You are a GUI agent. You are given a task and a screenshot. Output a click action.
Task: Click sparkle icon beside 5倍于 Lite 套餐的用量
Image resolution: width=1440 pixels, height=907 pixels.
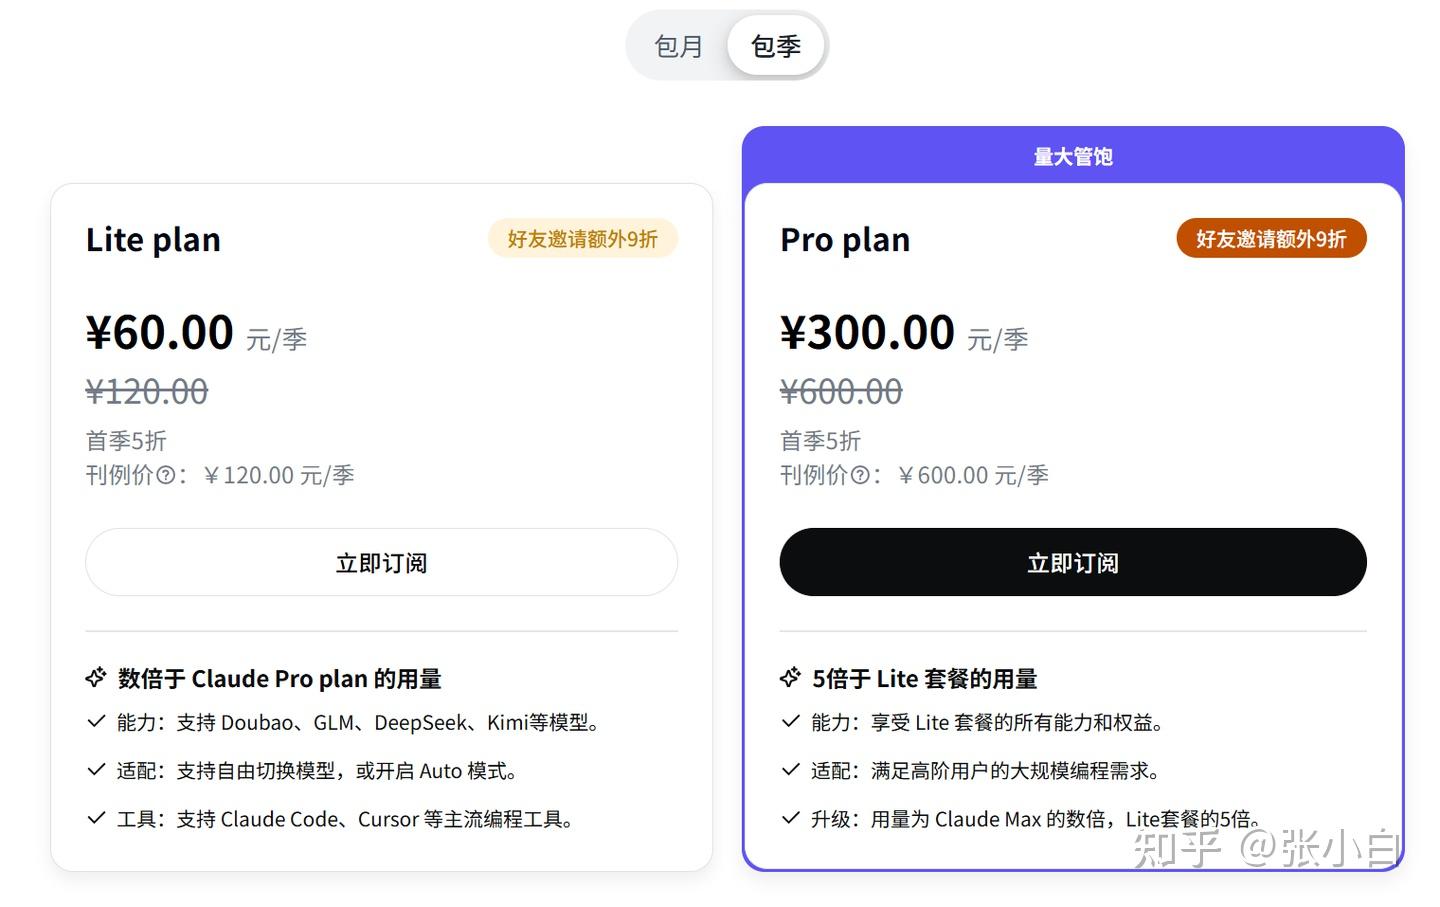pos(790,678)
